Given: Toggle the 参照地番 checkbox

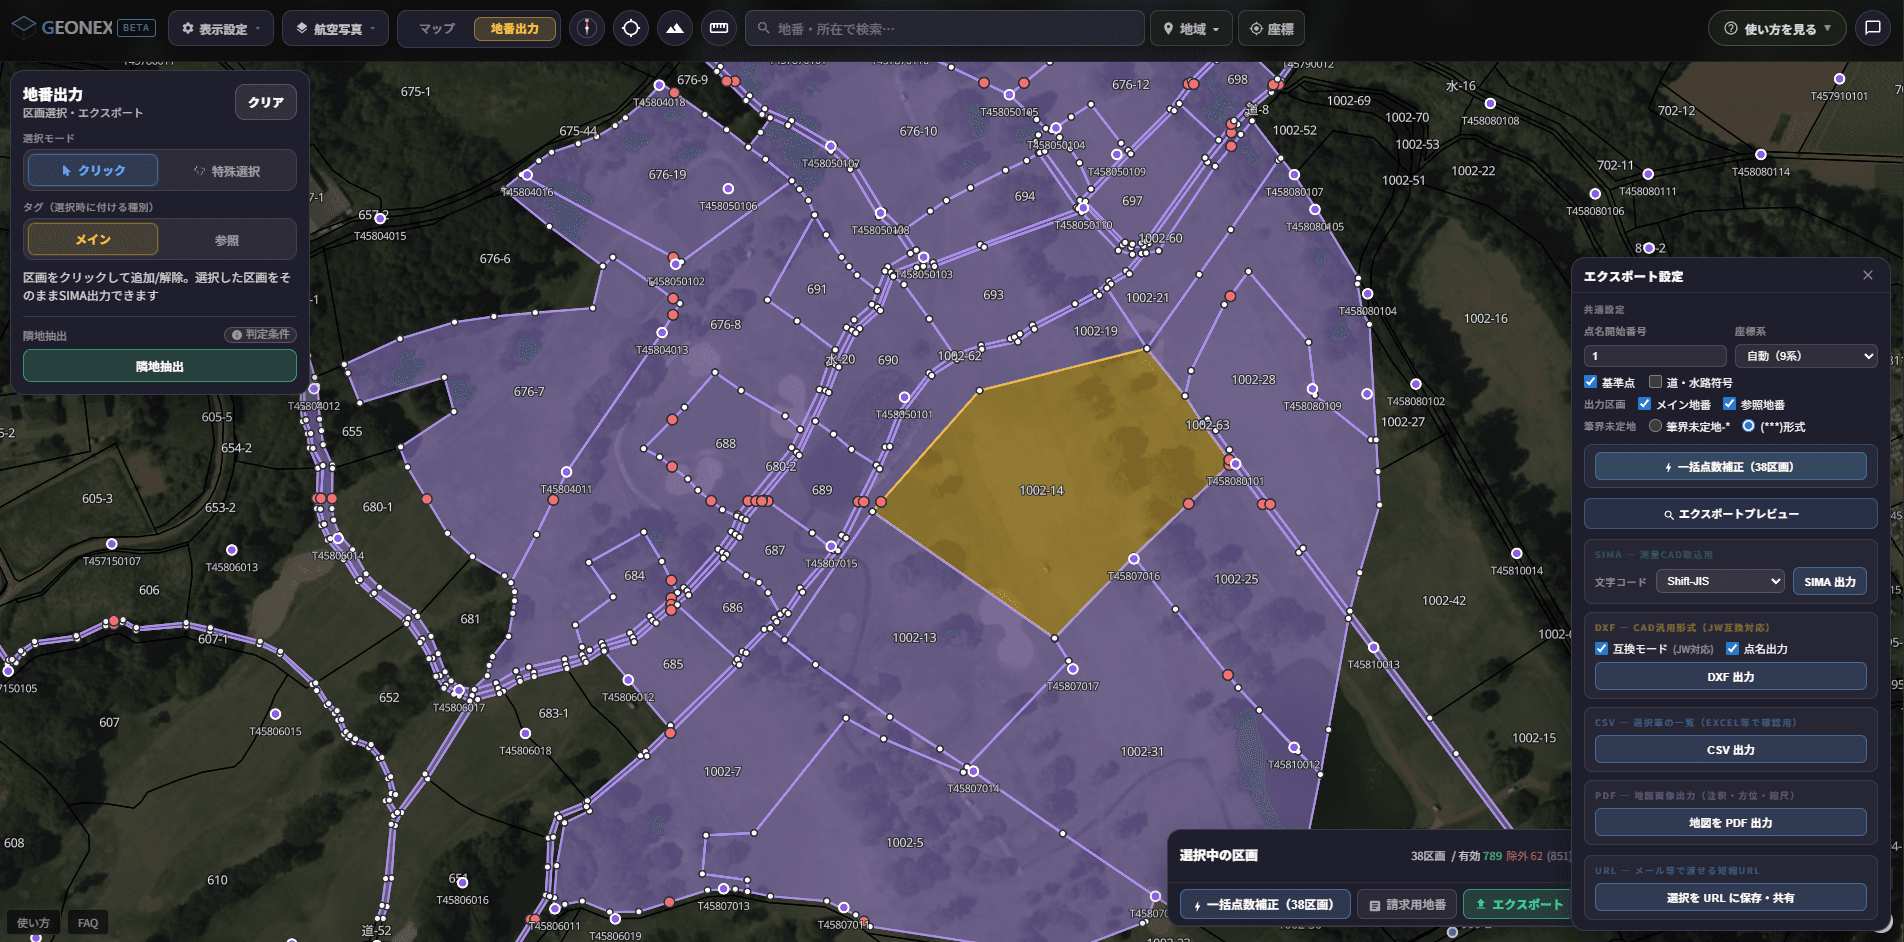Looking at the screenshot, I should (x=1729, y=404).
